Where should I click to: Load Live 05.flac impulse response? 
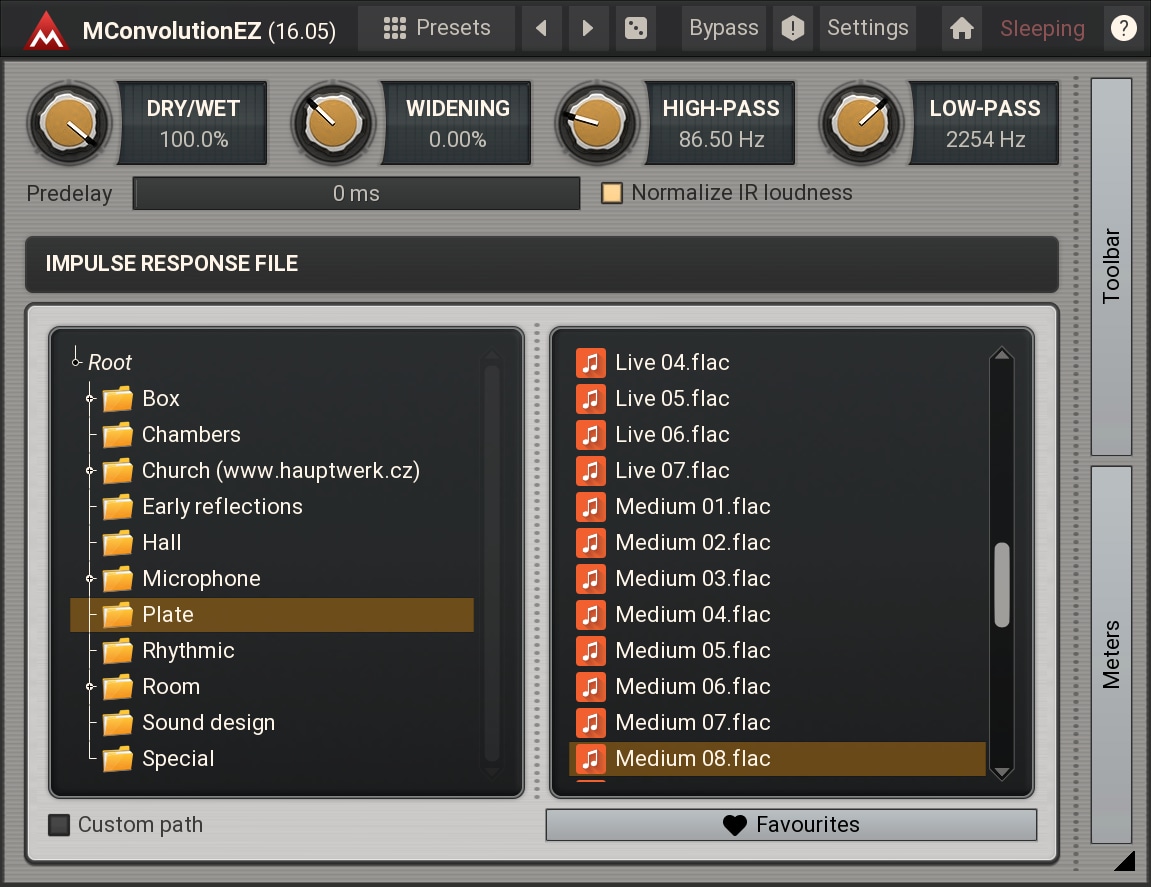[x=777, y=399]
